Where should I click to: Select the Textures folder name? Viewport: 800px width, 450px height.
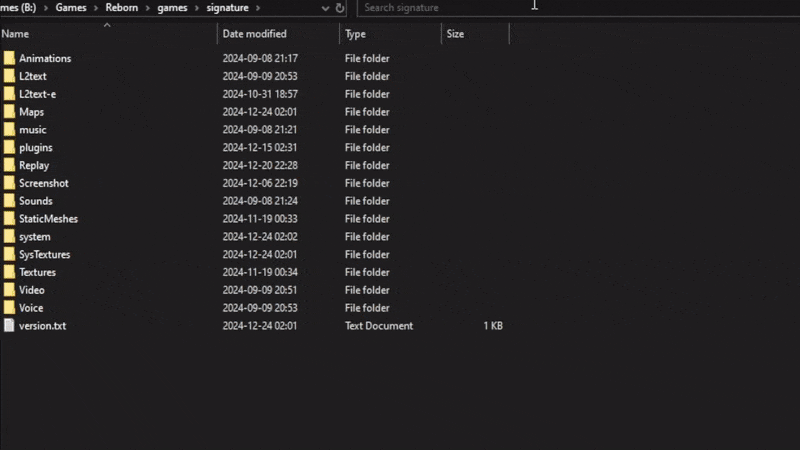click(38, 272)
